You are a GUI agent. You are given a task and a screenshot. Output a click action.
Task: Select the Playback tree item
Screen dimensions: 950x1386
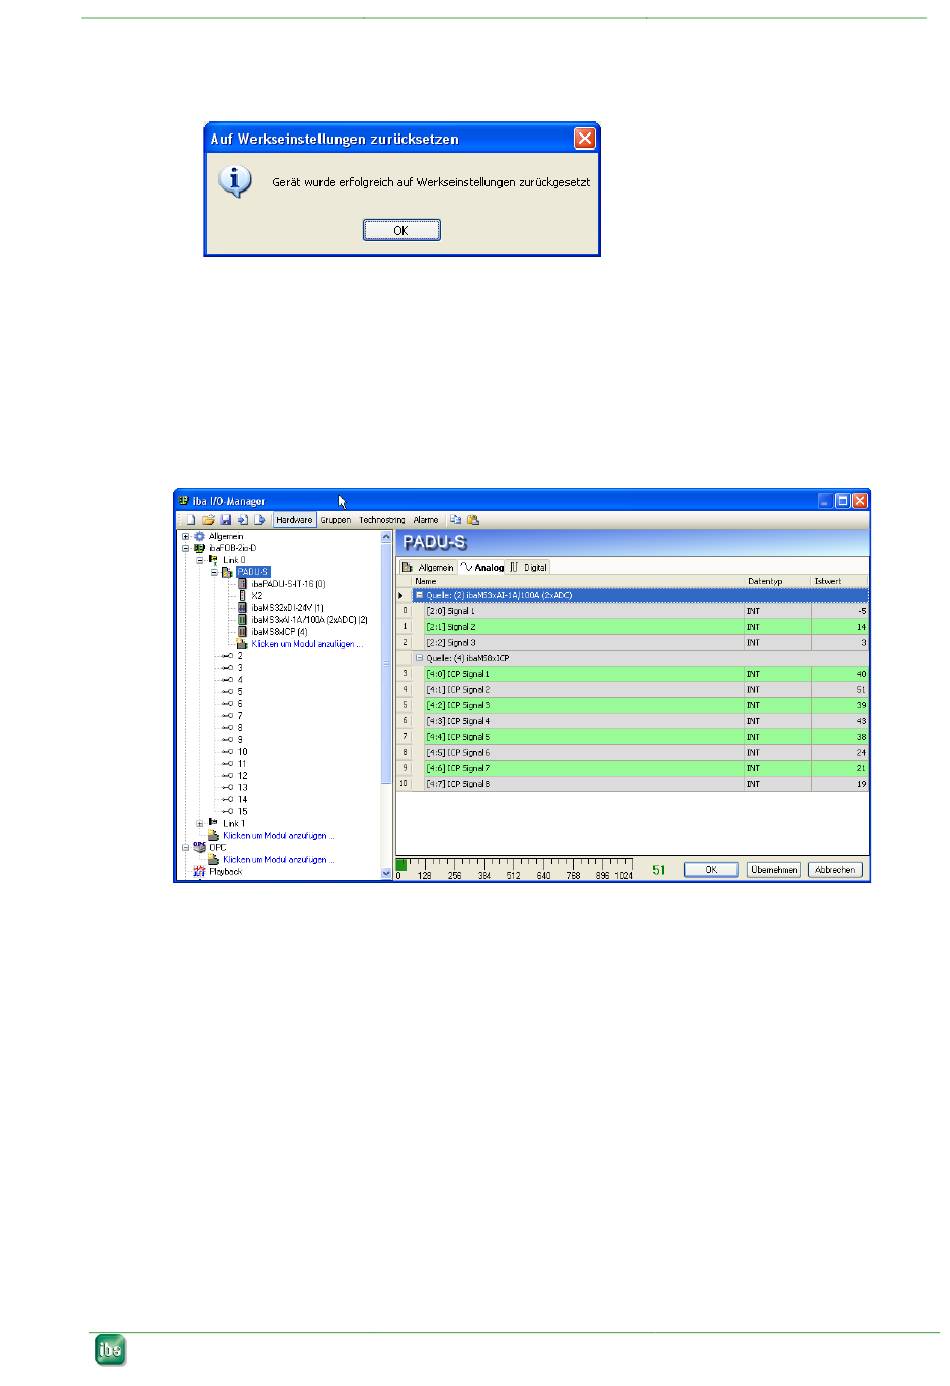(226, 871)
